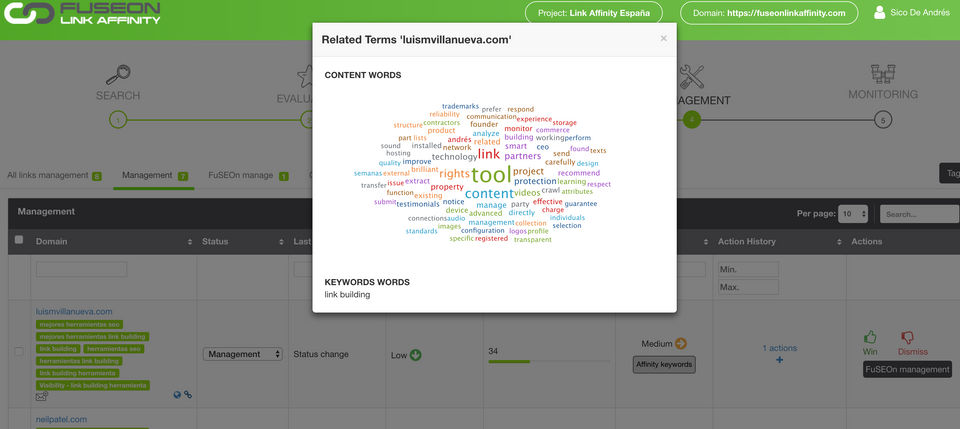The image size is (960, 429).
Task: Click the Dismiss action label
Action: point(913,352)
